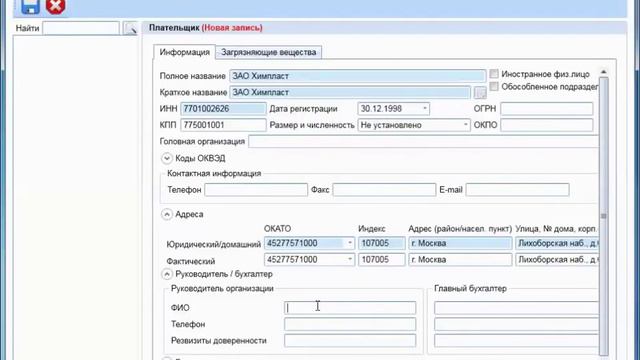Click the second Главный бухгалтер field
The height and width of the screenshot is (360, 640).
(516, 324)
